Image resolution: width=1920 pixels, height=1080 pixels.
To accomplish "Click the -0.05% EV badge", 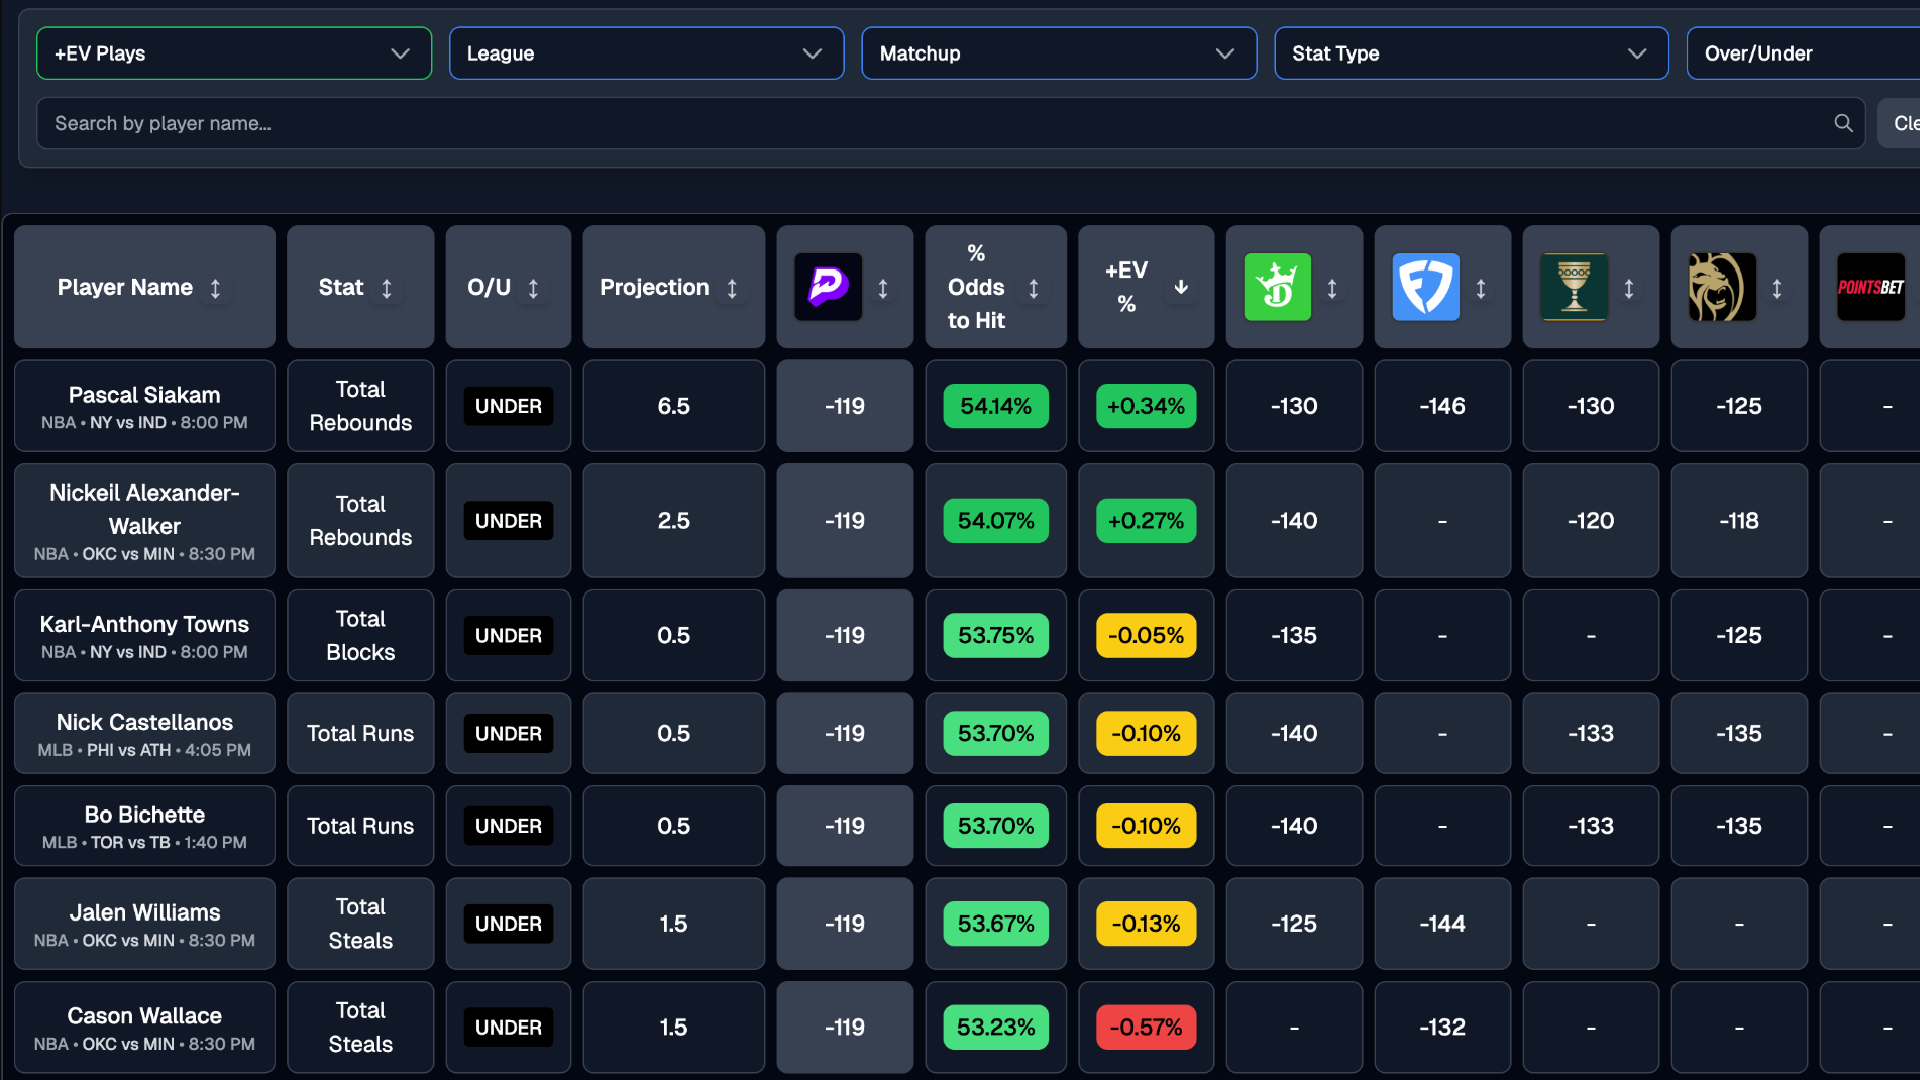I will point(1146,635).
